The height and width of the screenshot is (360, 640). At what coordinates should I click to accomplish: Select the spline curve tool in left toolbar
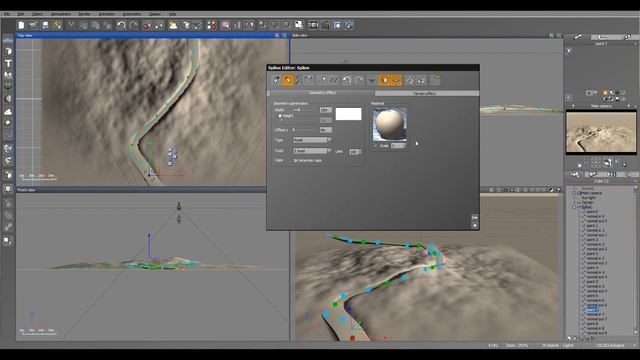click(8, 135)
